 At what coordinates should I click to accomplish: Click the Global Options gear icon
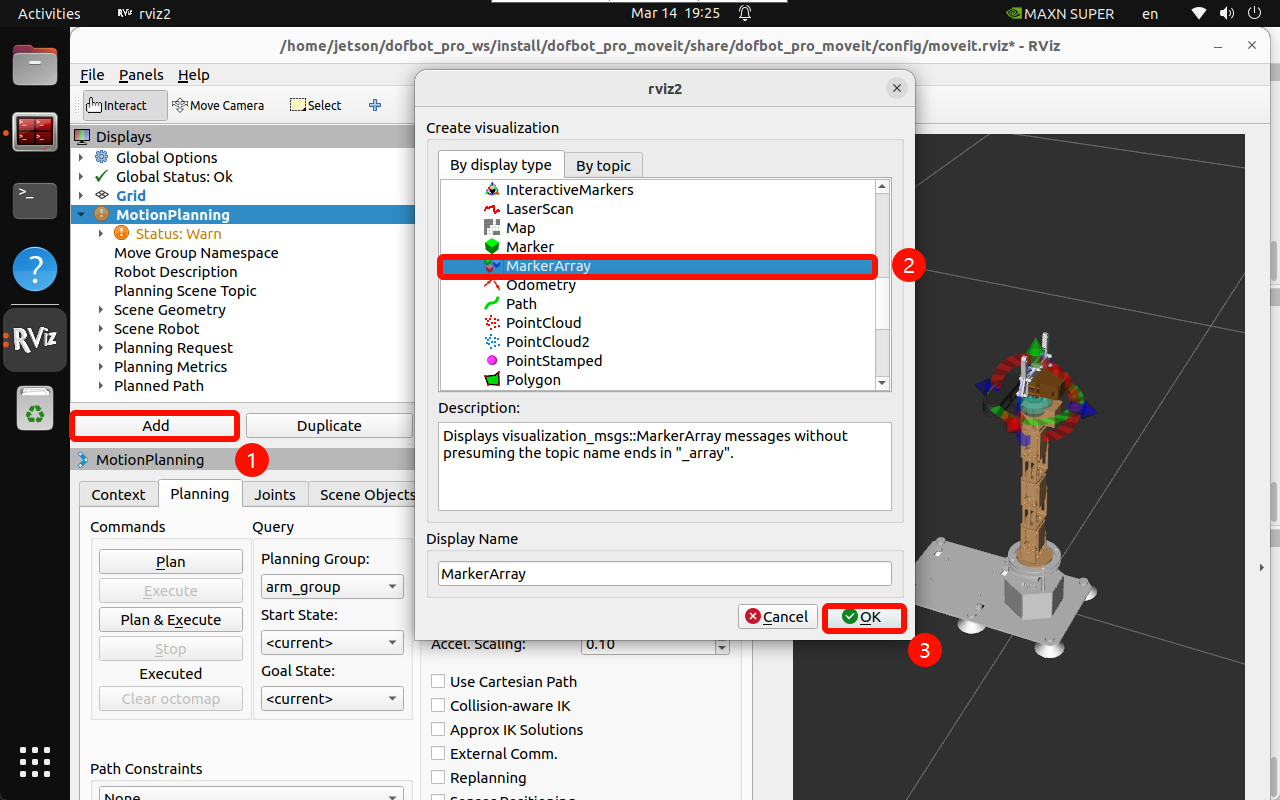point(101,157)
